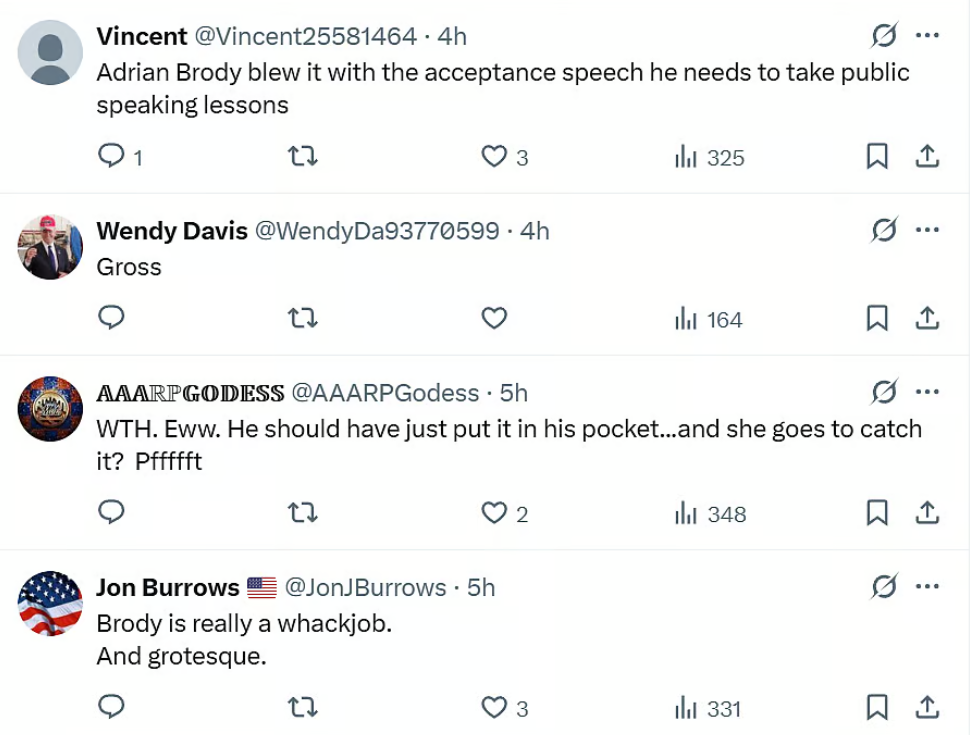Share Jon Burrows's tweet
This screenshot has width=970, height=735.
click(927, 707)
